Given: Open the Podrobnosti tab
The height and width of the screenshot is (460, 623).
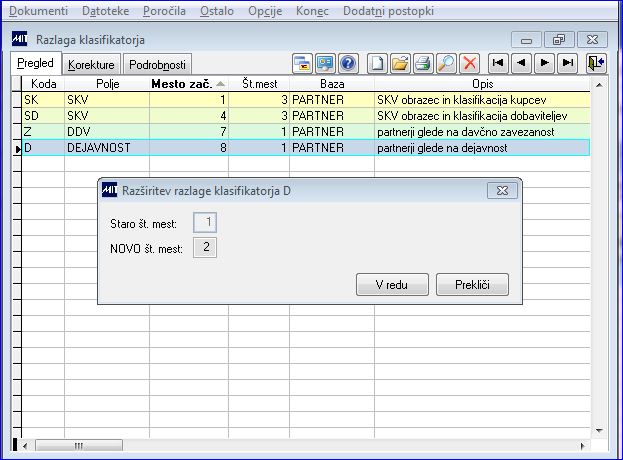Looking at the screenshot, I should [157, 65].
